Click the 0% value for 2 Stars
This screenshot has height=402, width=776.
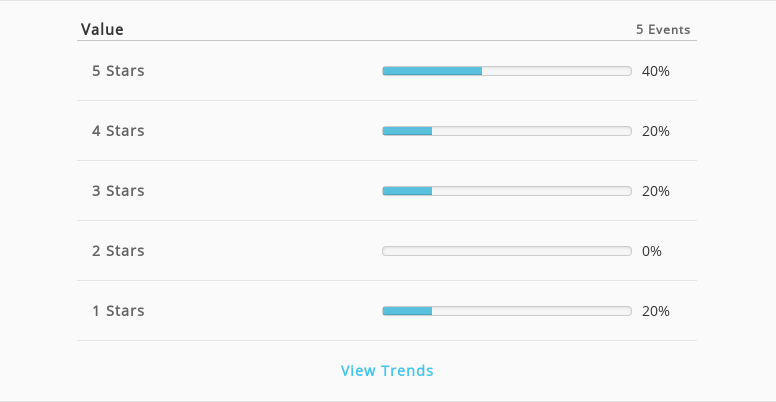click(652, 251)
